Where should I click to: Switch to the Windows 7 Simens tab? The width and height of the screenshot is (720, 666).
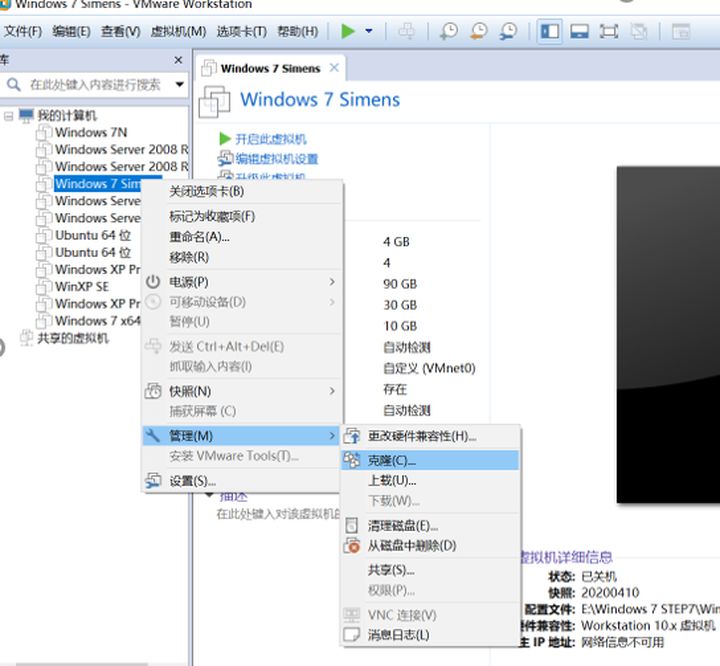tap(270, 68)
